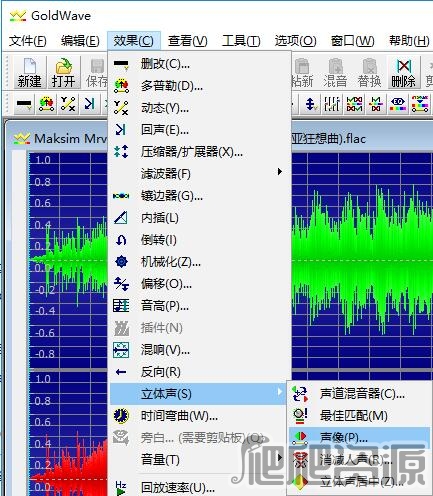Choose 压缩器/扩展器(X)... menu entry
Screen dimensions: 433x496
coord(200,152)
